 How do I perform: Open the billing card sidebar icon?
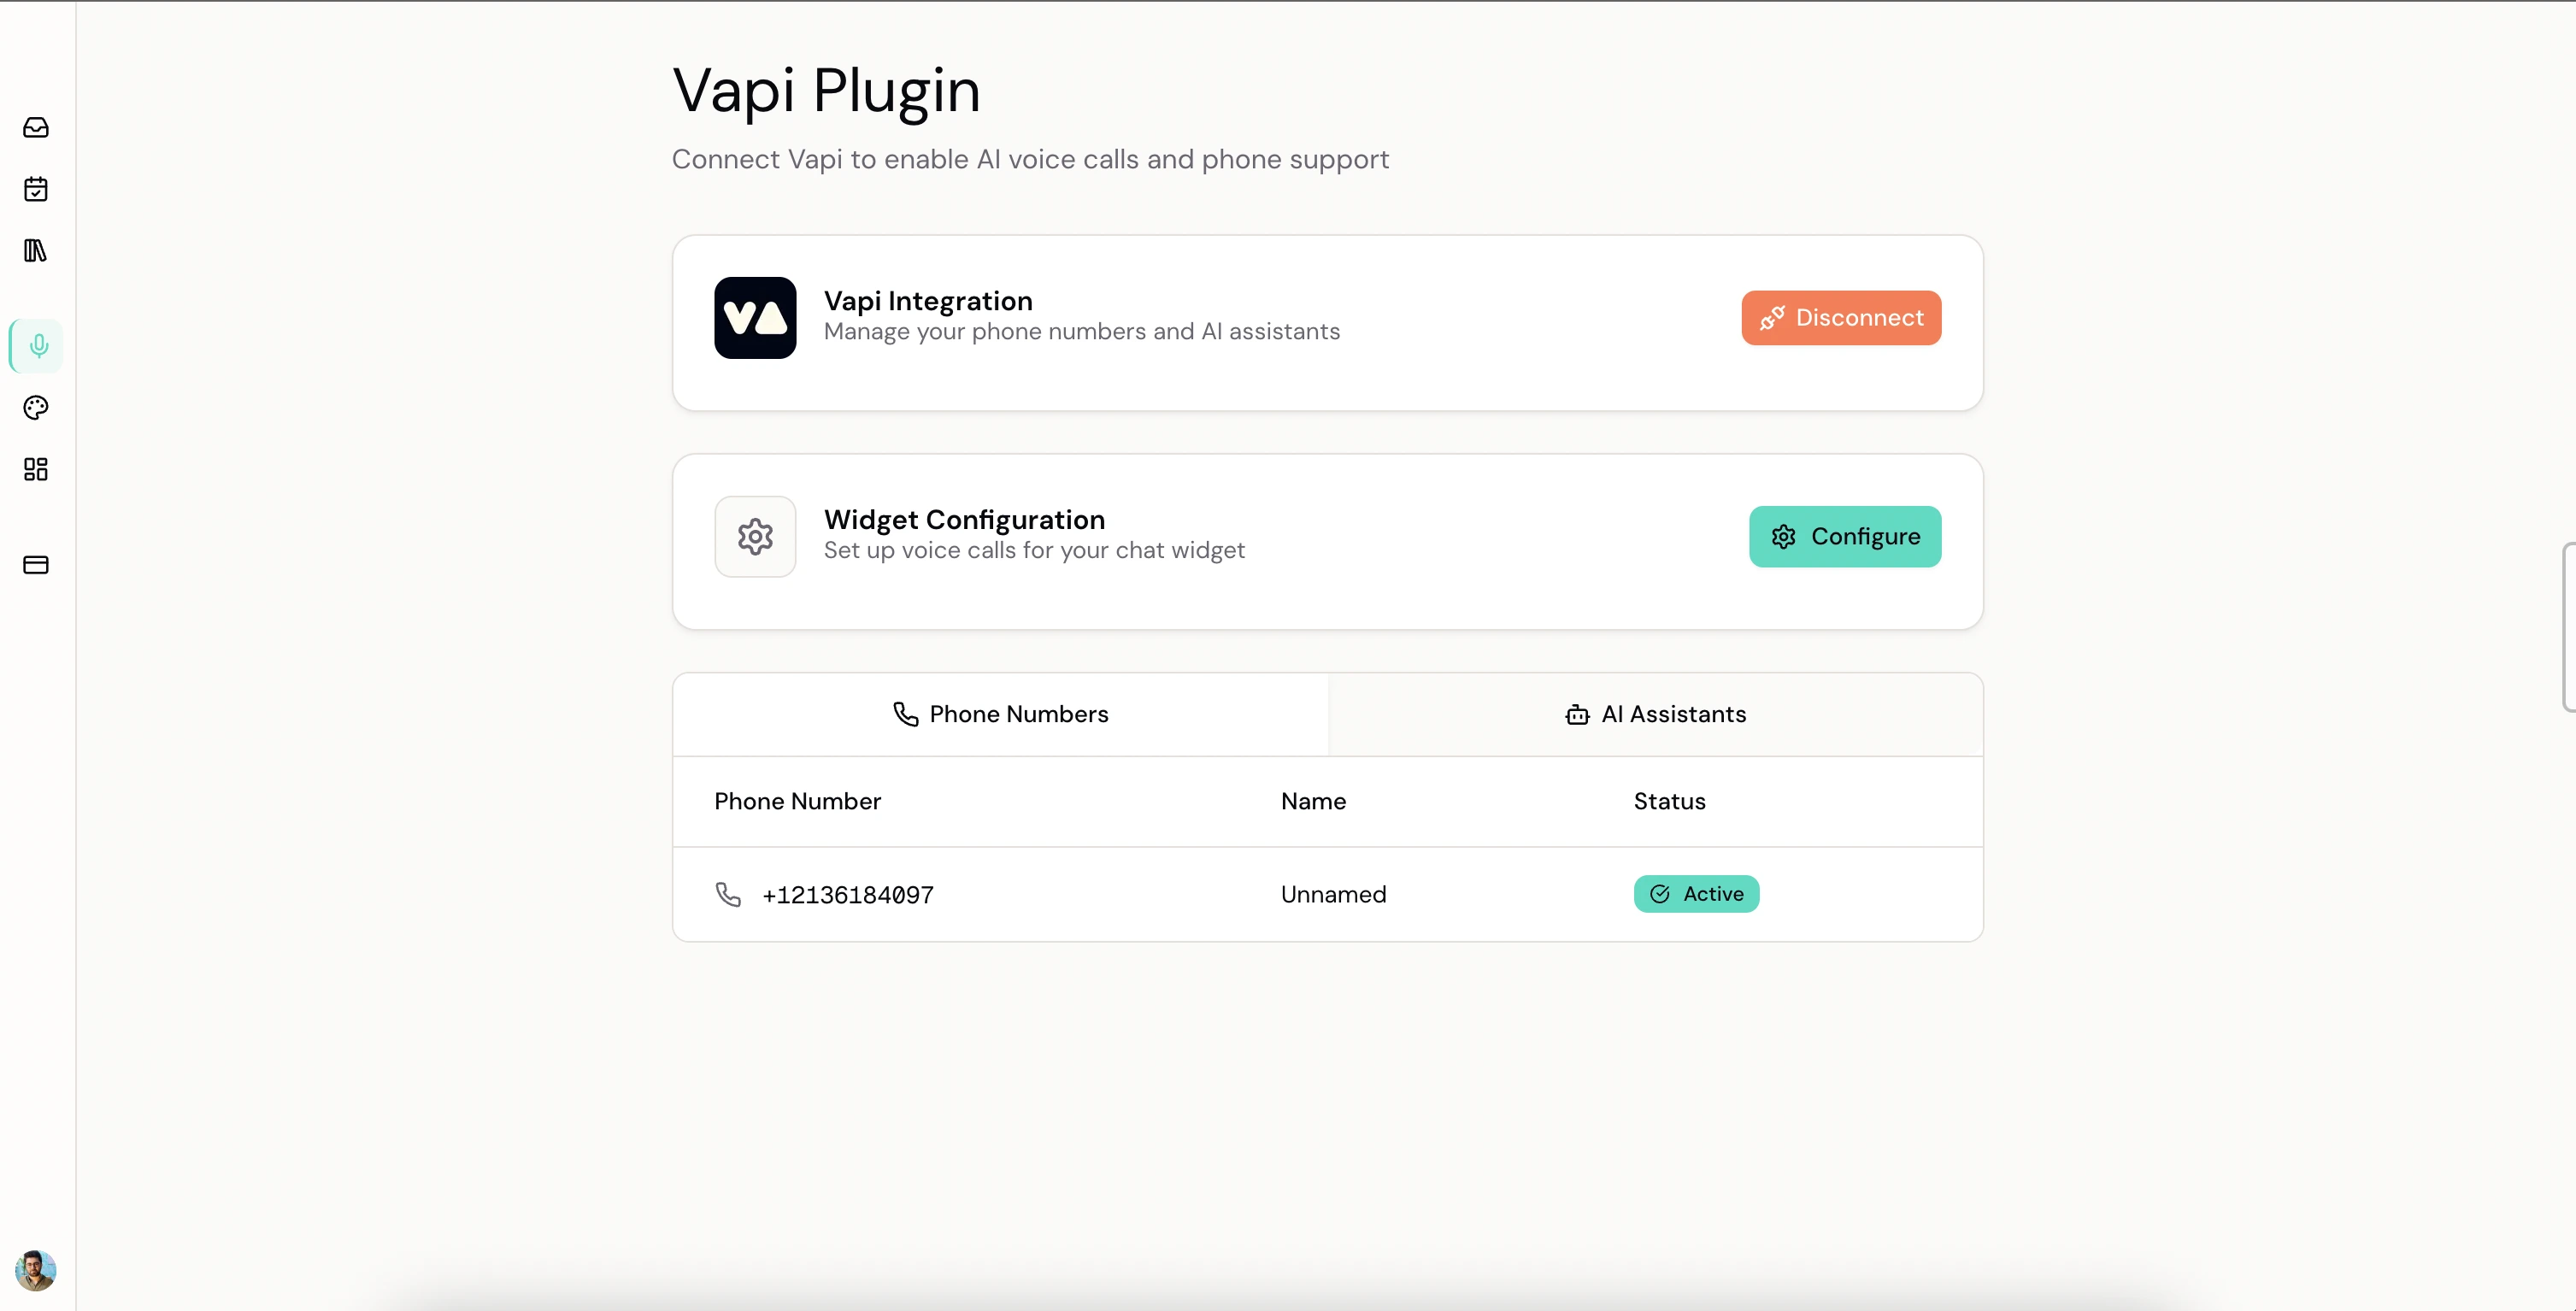tap(36, 565)
